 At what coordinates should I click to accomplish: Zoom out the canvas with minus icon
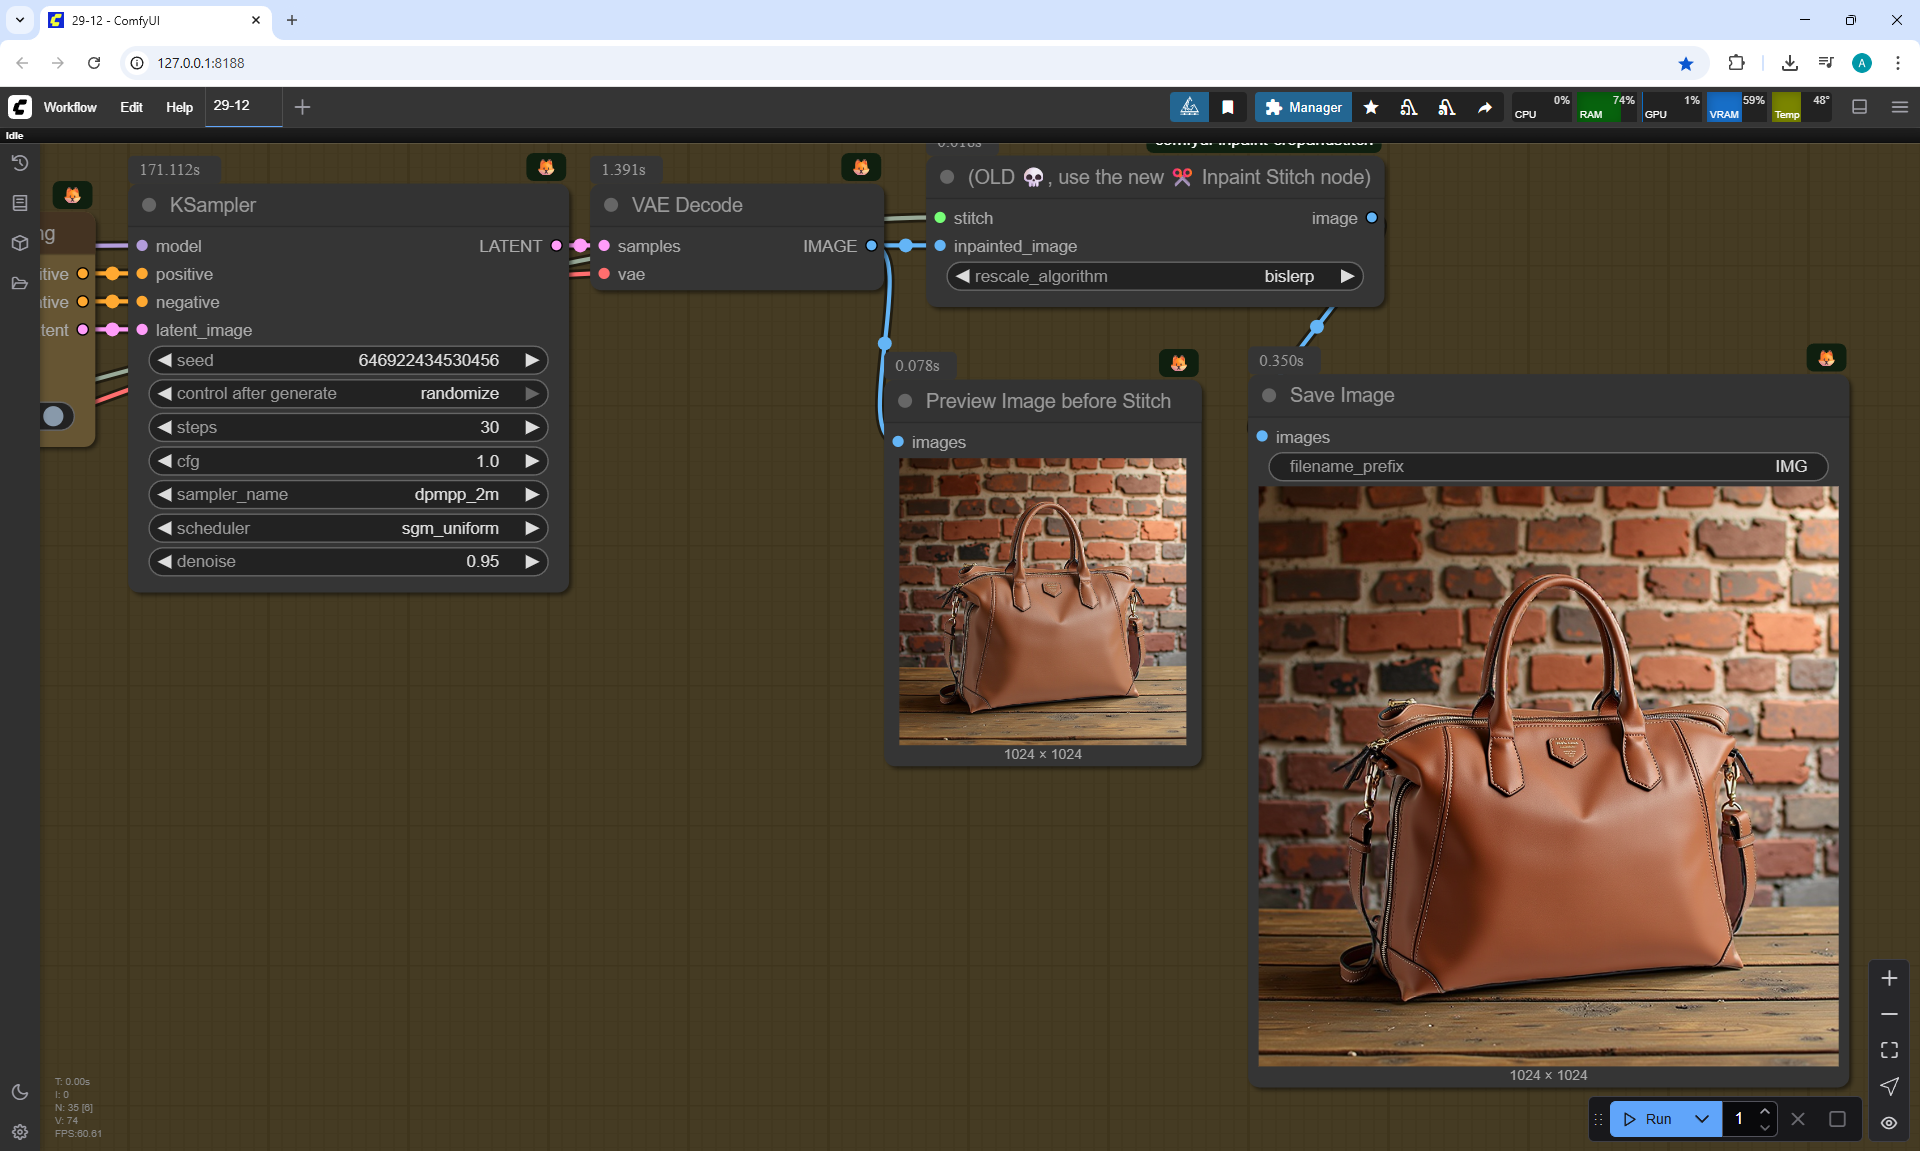1889,1014
